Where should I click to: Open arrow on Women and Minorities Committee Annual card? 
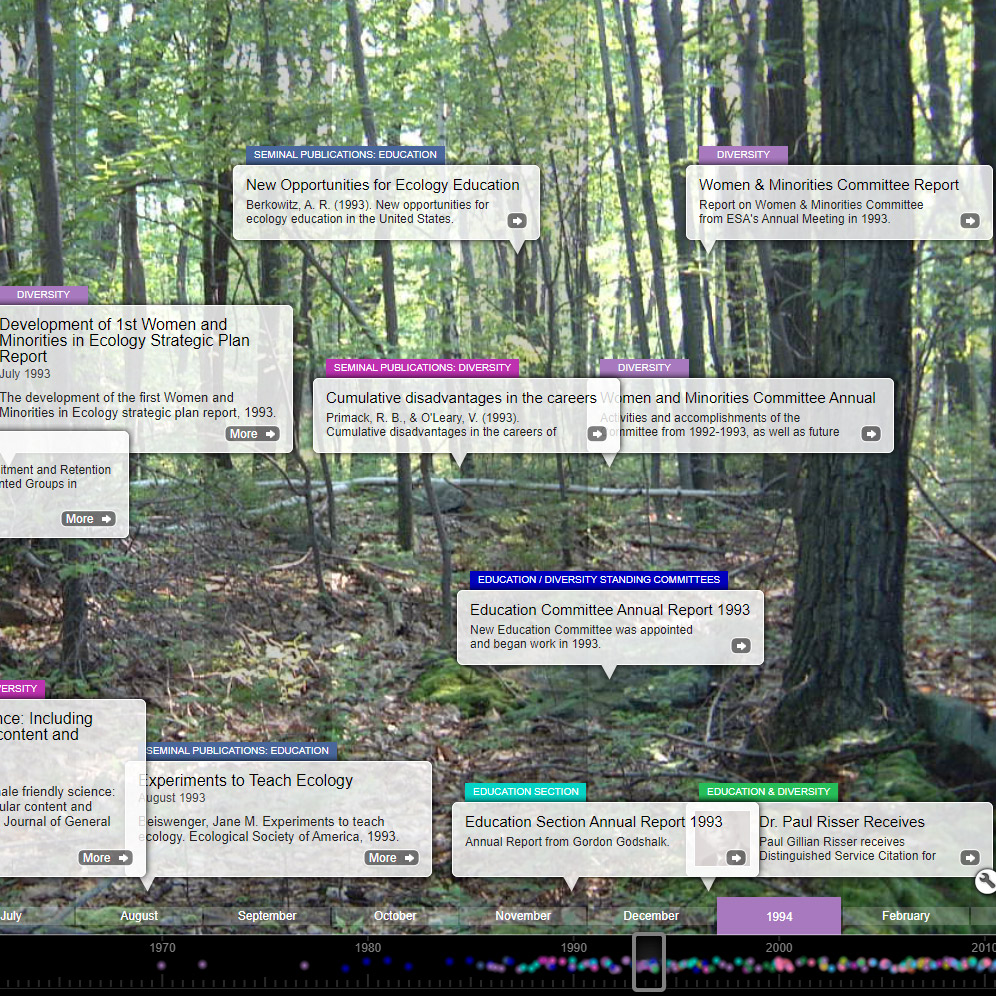pos(871,434)
